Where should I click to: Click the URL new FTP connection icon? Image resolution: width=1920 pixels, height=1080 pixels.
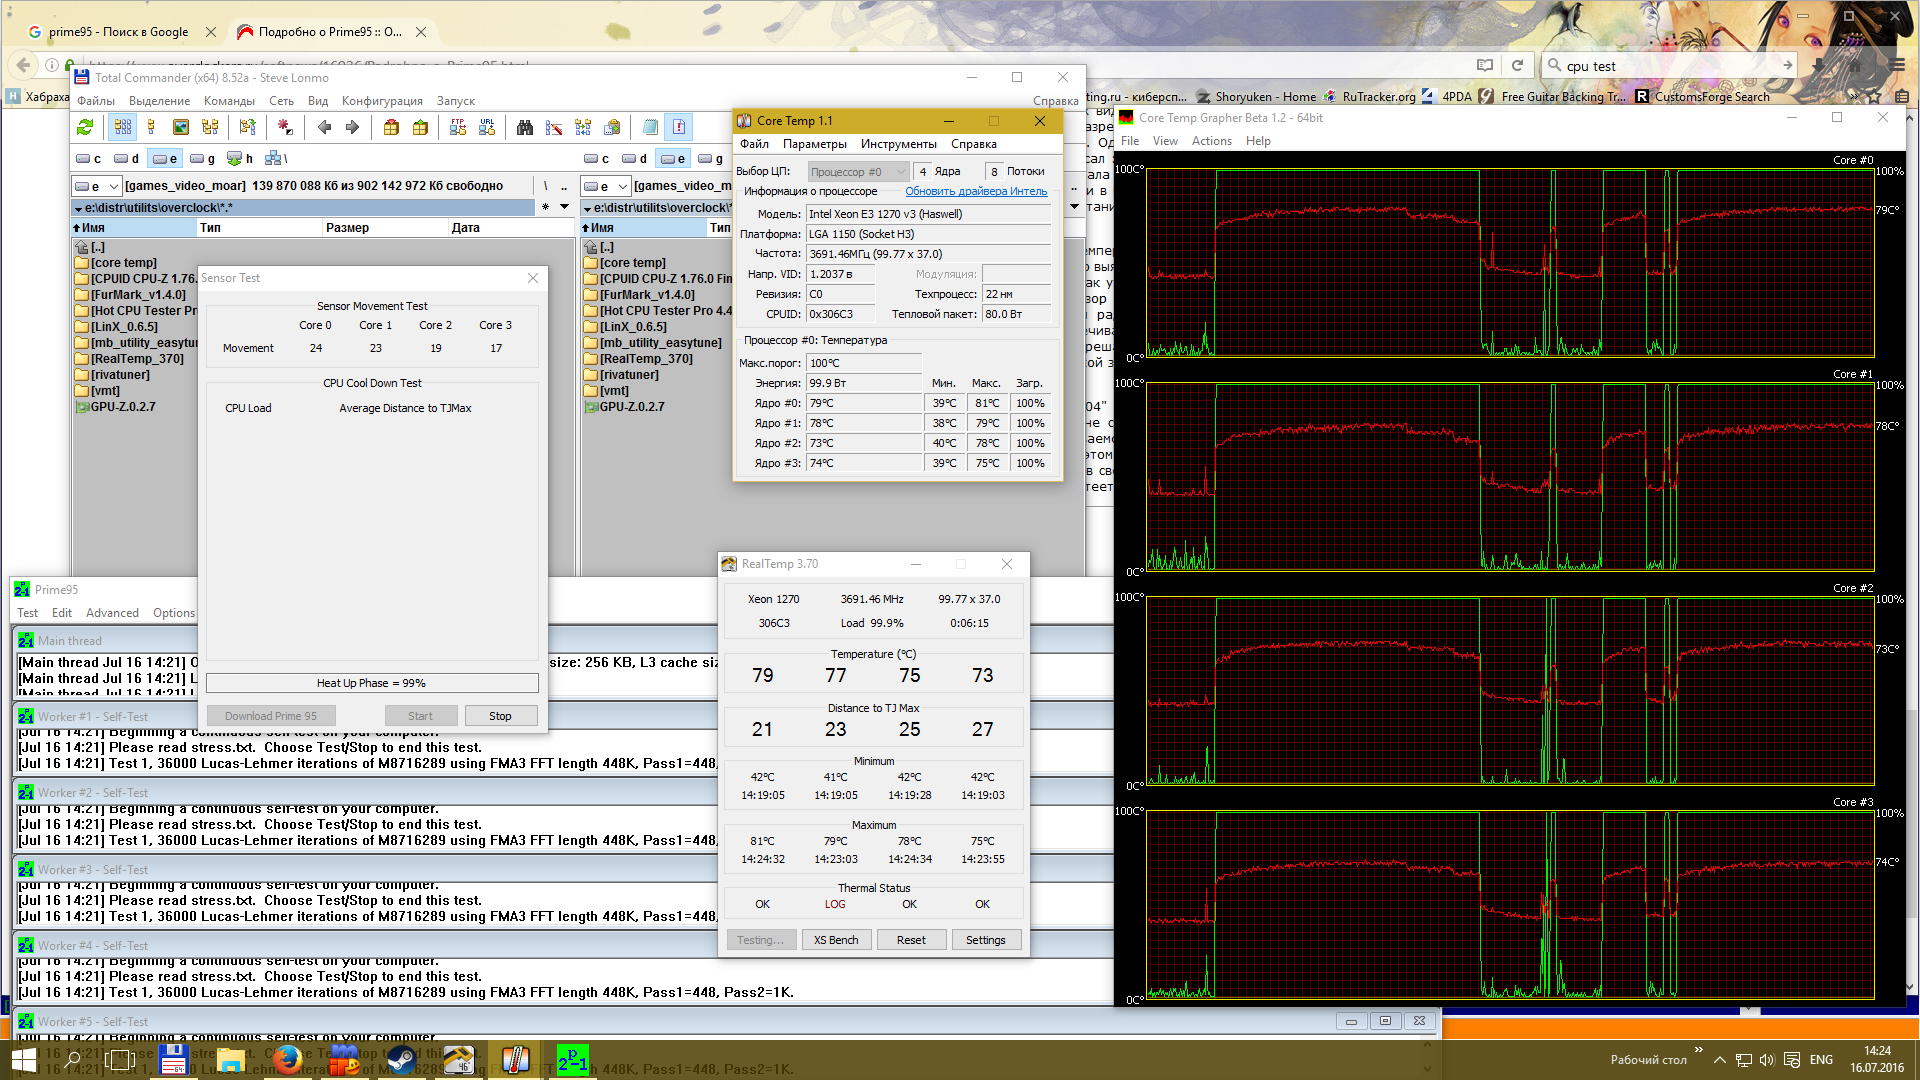(x=487, y=127)
